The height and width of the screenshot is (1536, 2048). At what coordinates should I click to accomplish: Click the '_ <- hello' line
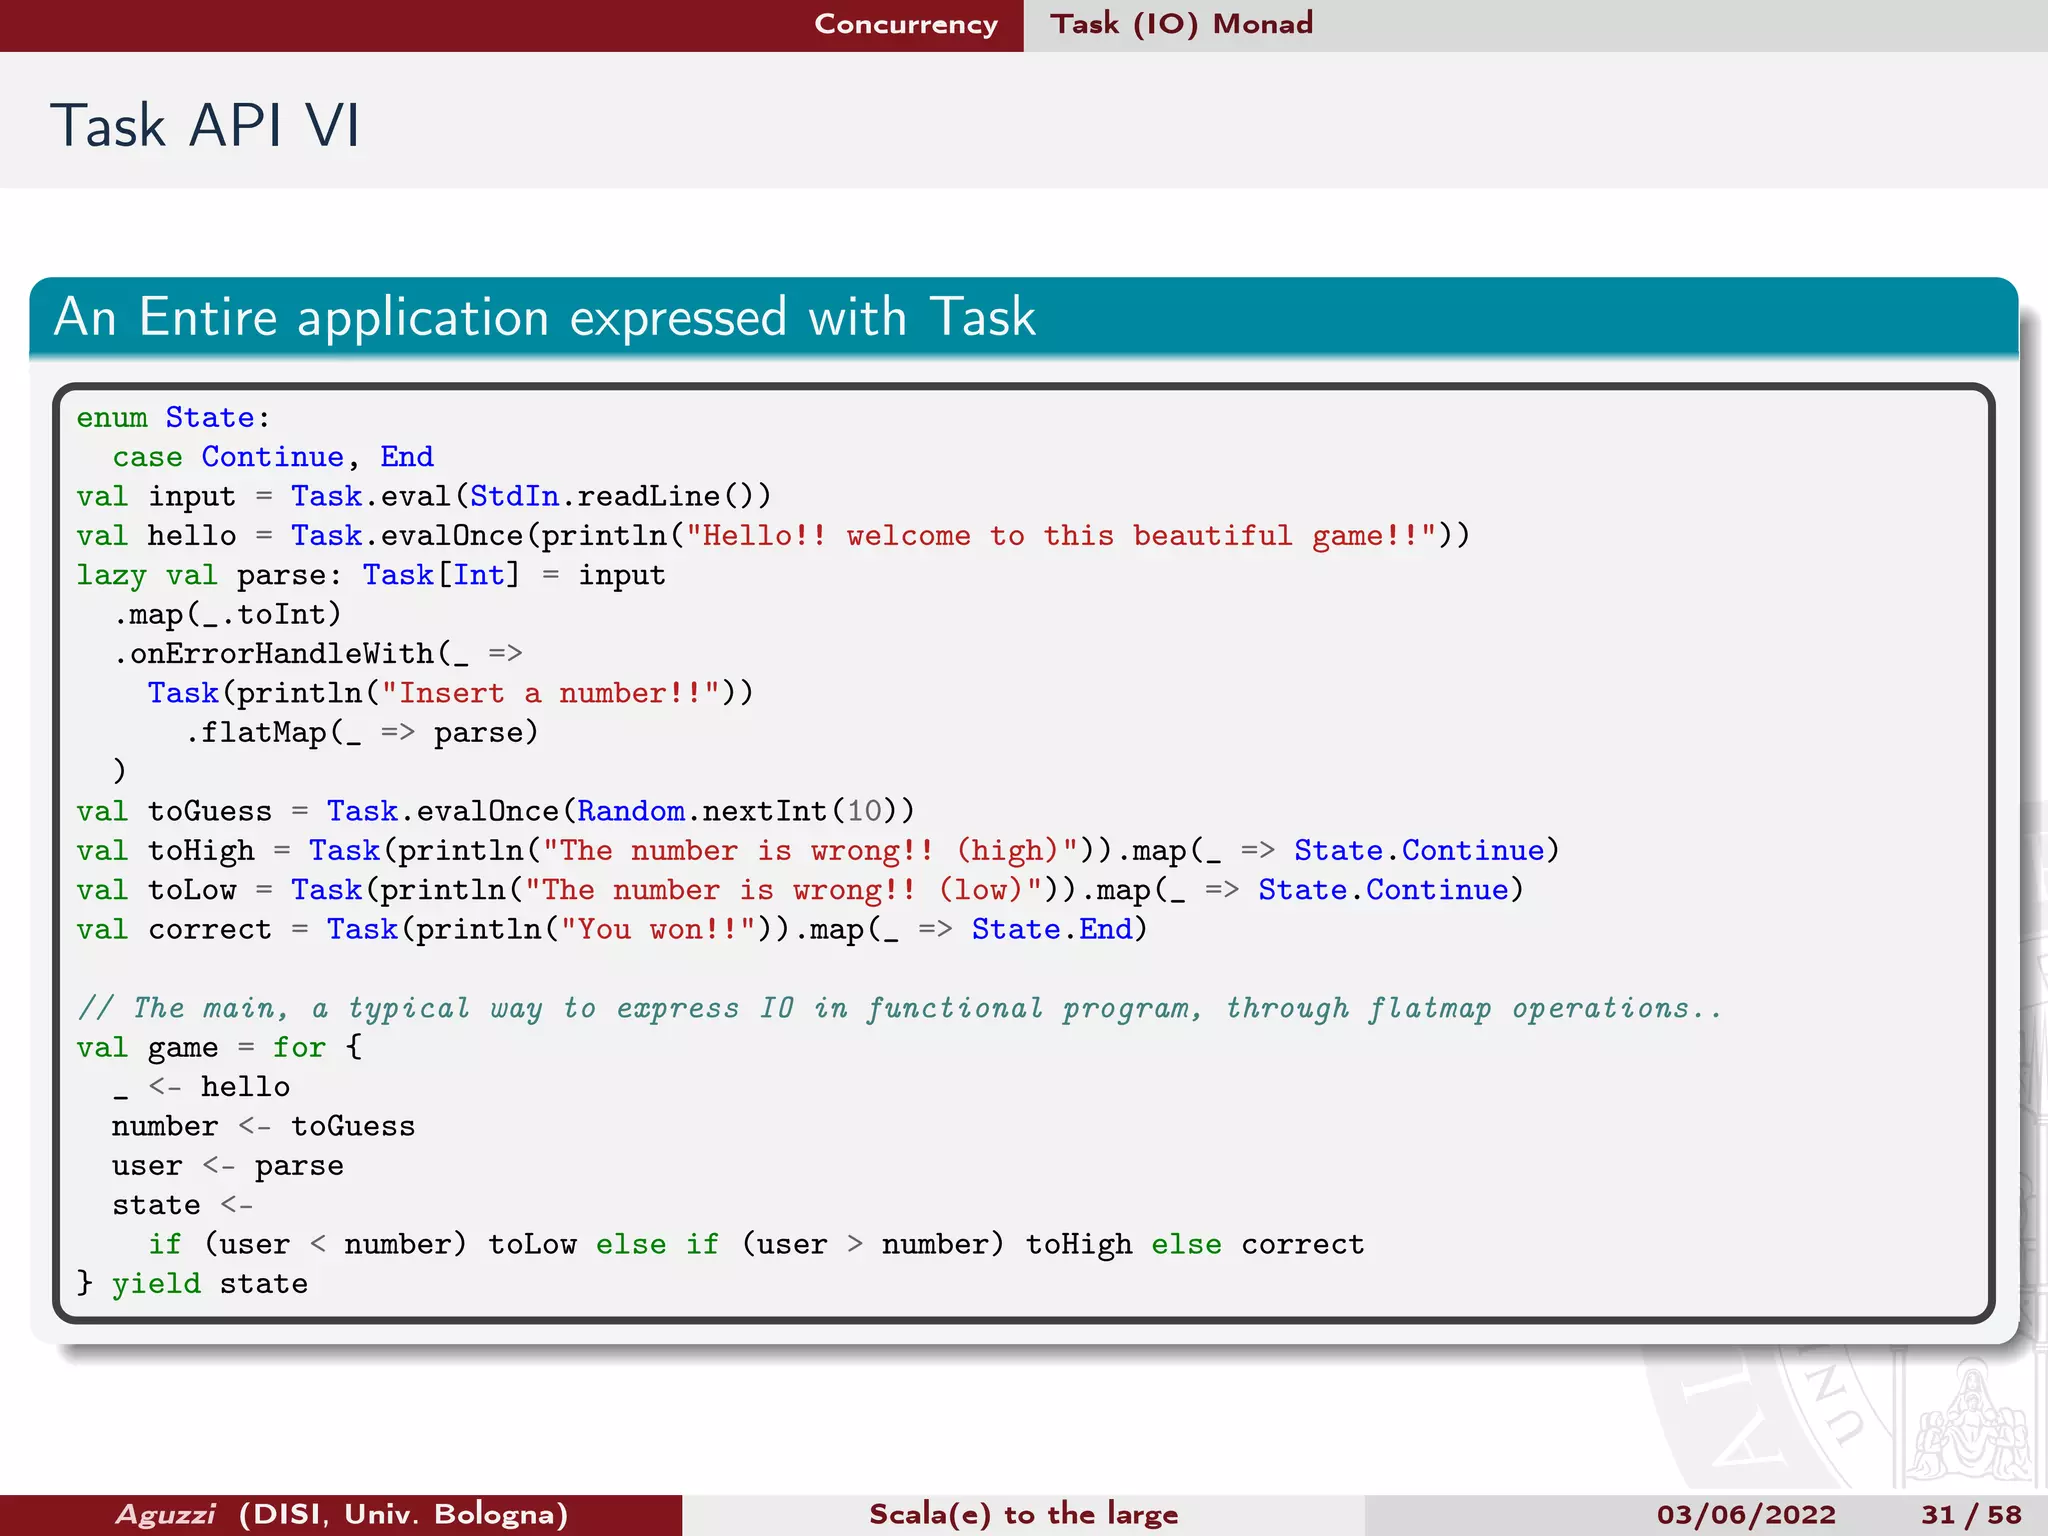tap(201, 1087)
